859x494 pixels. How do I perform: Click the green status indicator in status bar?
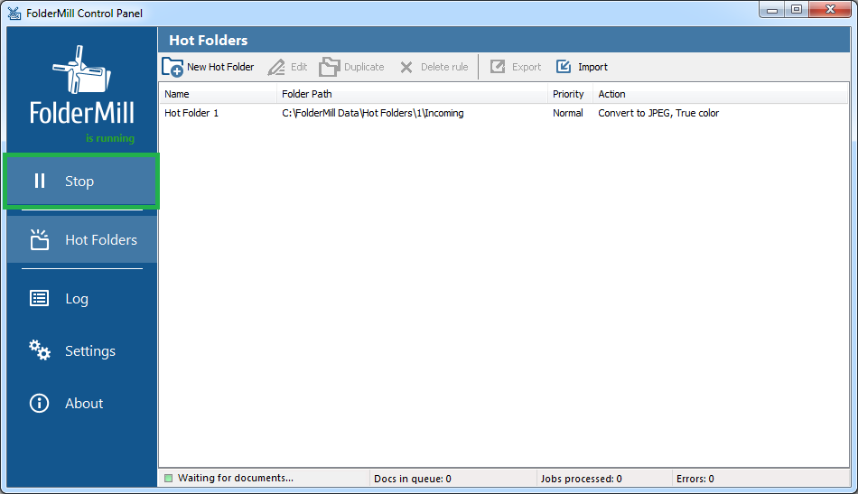(x=169, y=479)
